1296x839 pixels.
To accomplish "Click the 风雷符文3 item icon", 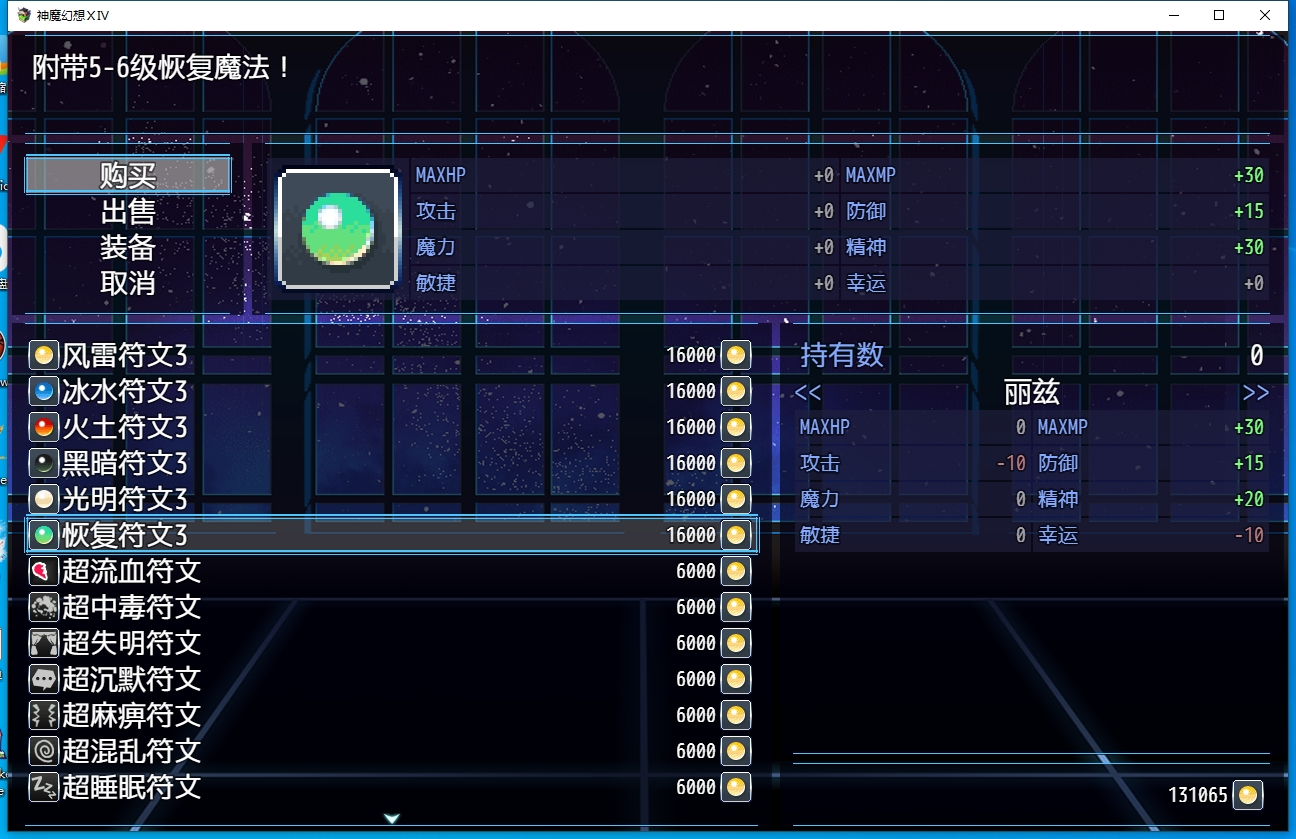I will [x=43, y=355].
